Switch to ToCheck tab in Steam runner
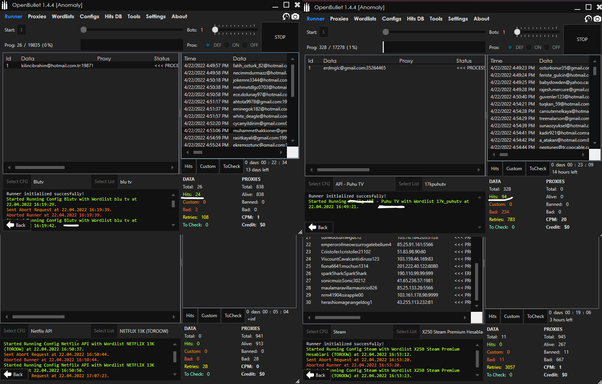Screen dimensions: 602x384 [536, 316]
